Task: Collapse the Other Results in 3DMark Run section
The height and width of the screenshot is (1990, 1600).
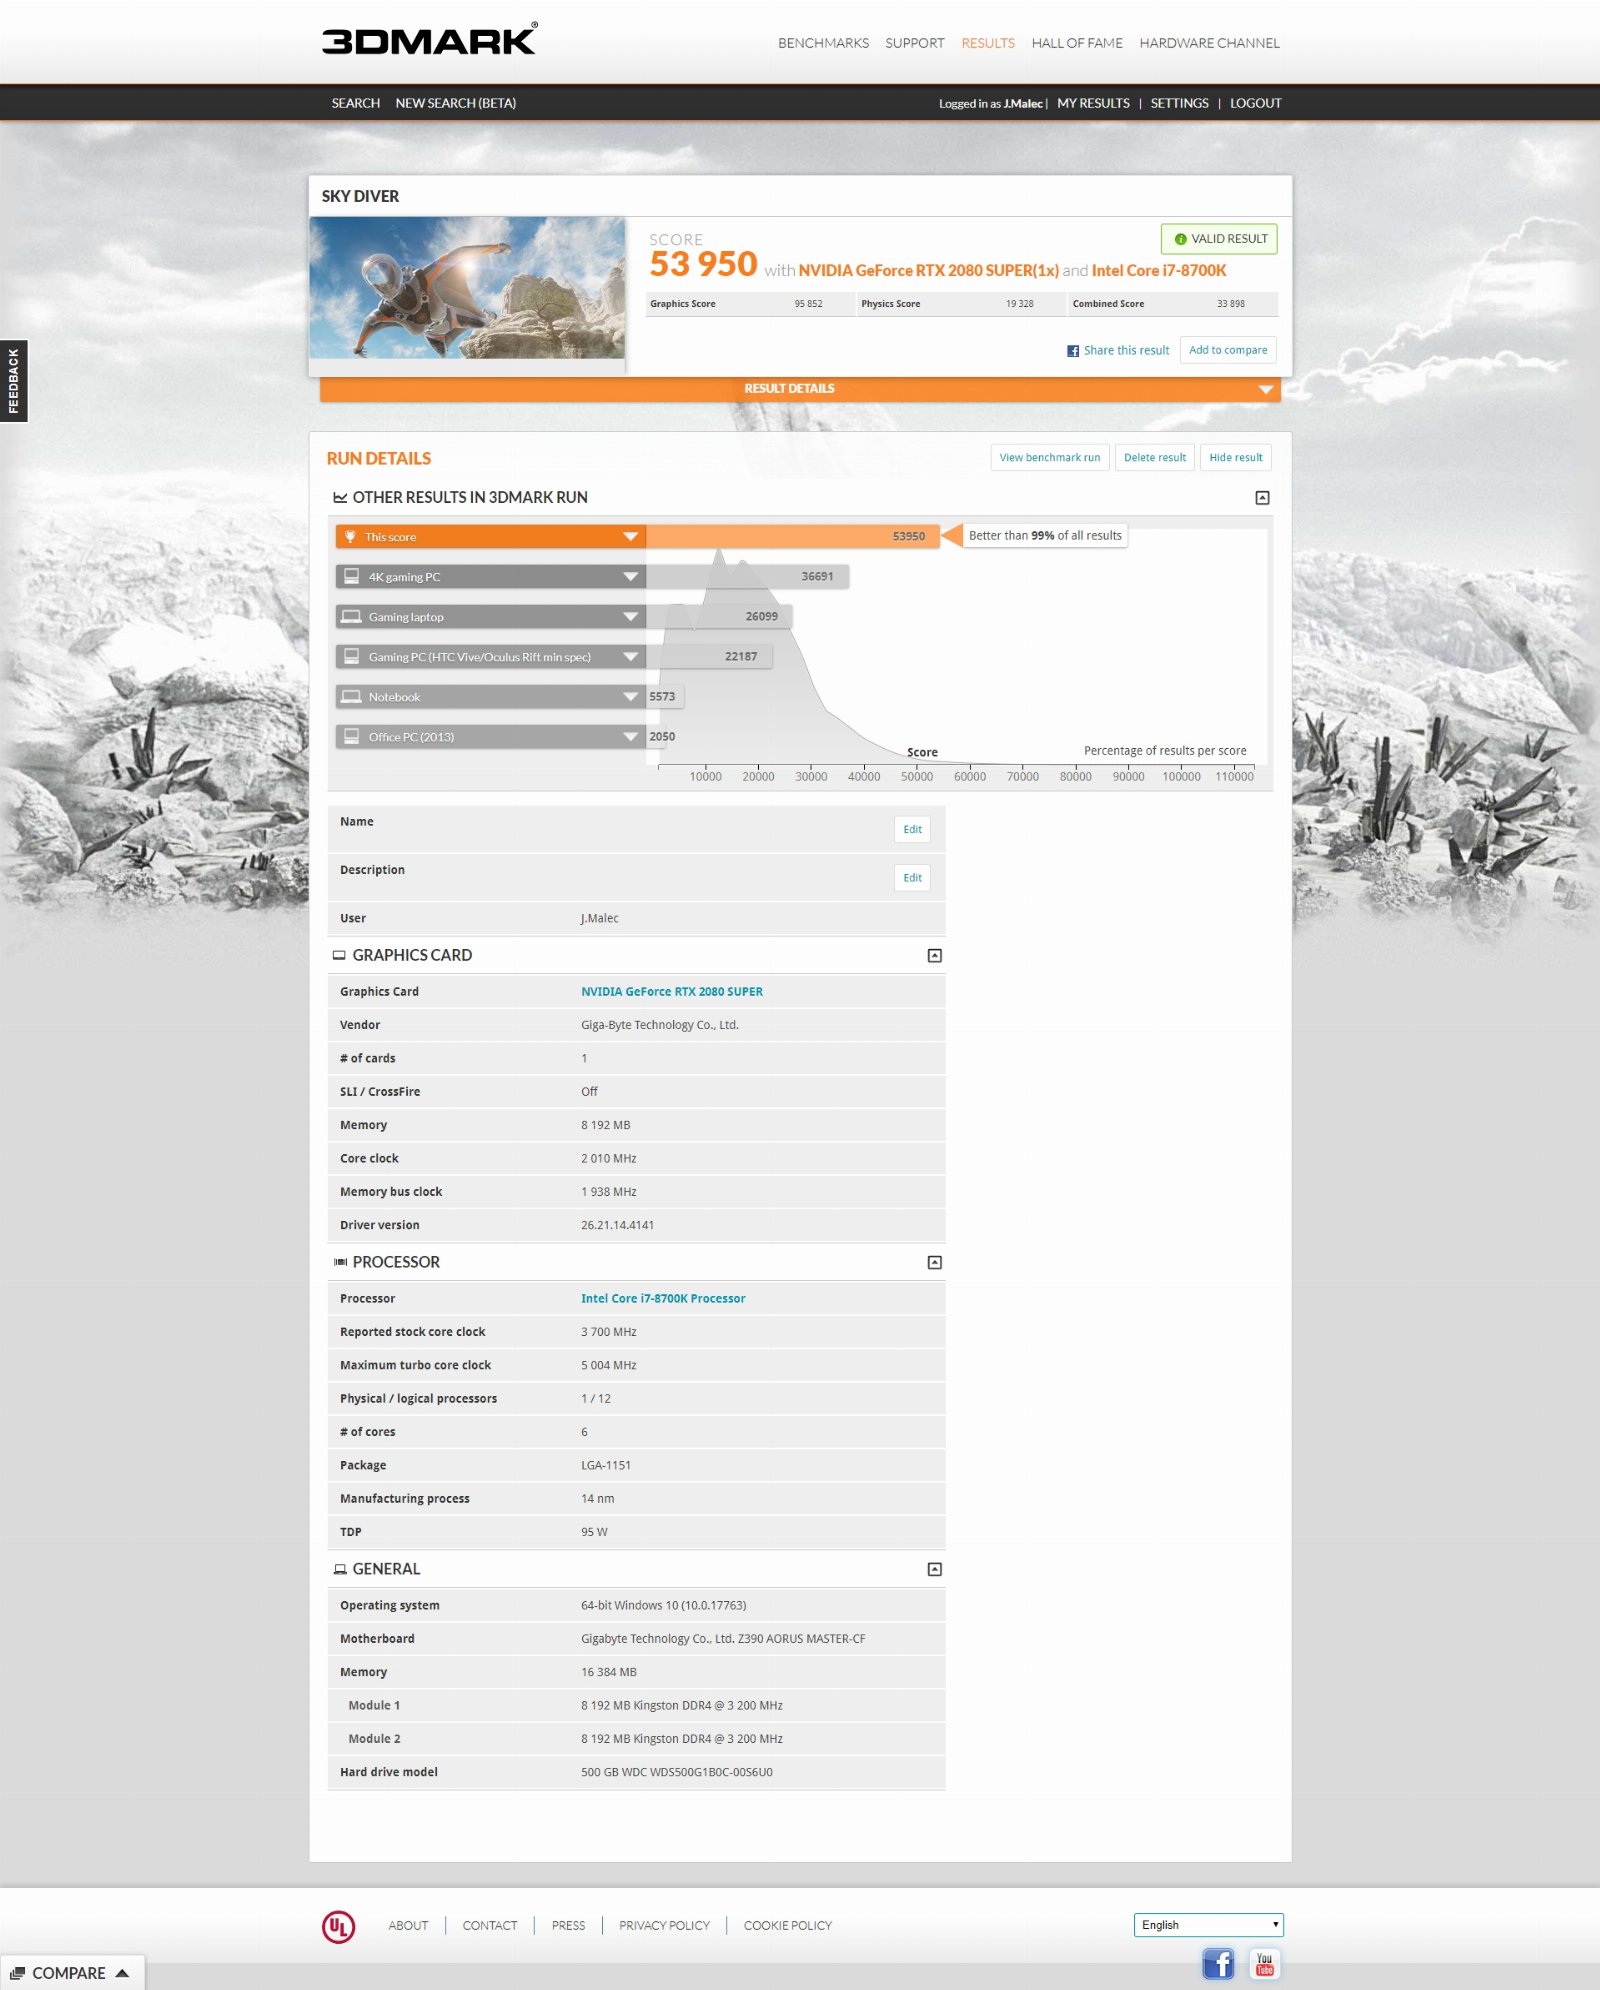Action: click(x=1262, y=498)
